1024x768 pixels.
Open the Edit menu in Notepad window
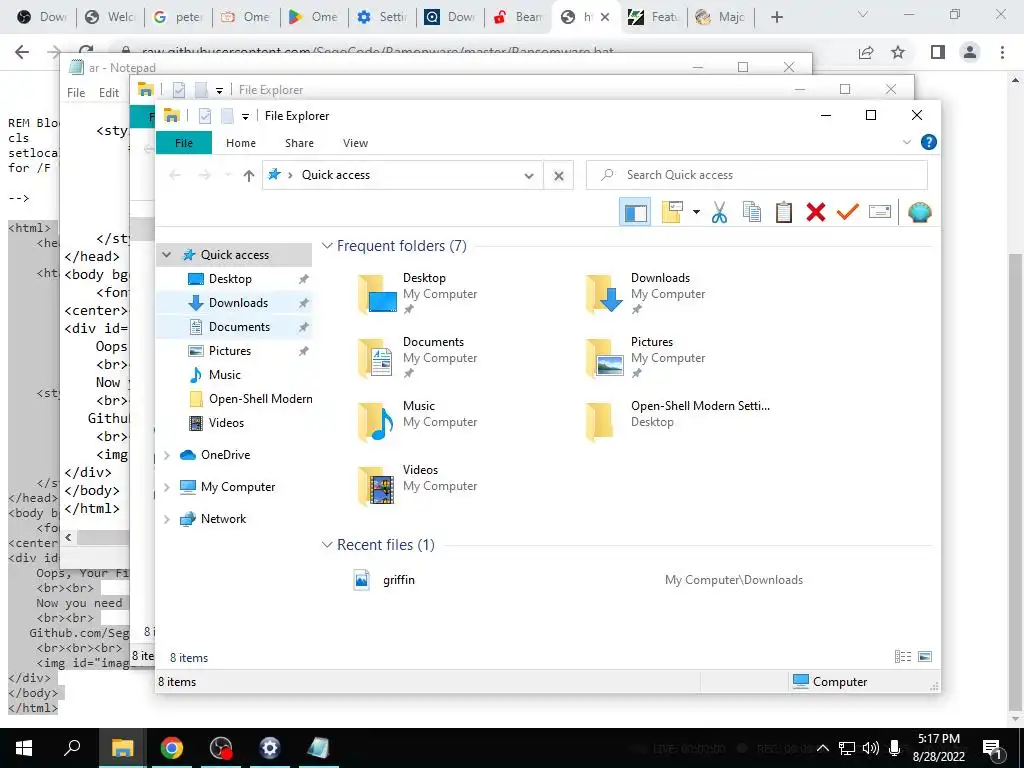click(108, 93)
